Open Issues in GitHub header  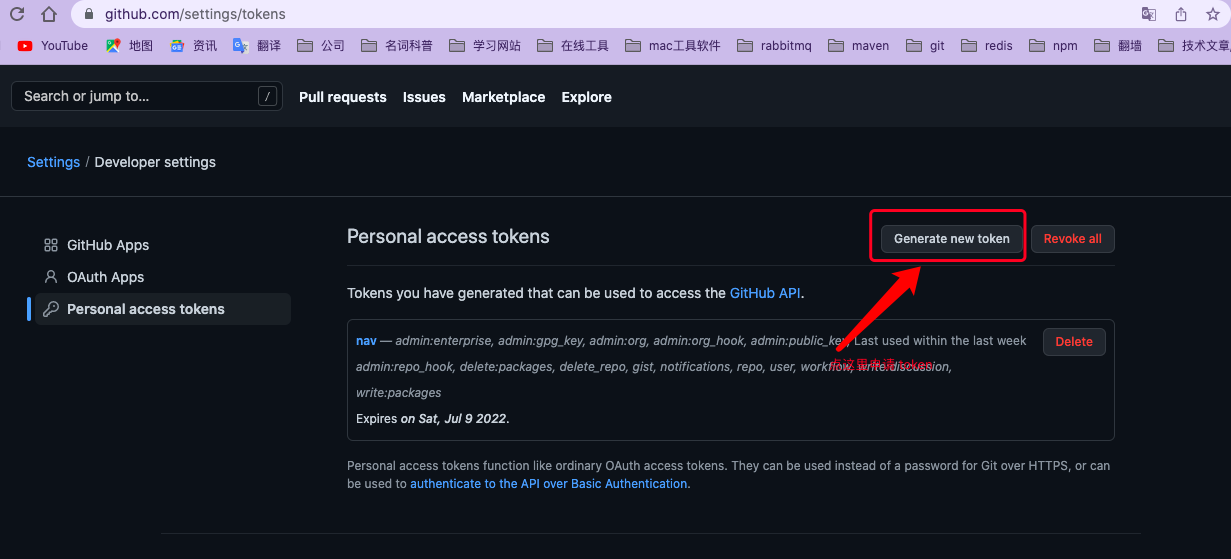tap(424, 97)
